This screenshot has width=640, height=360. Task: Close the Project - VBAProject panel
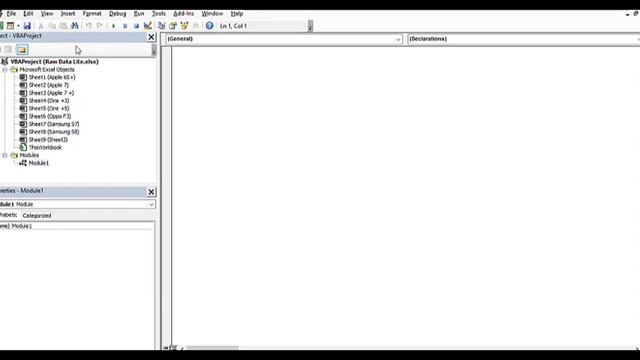click(151, 37)
